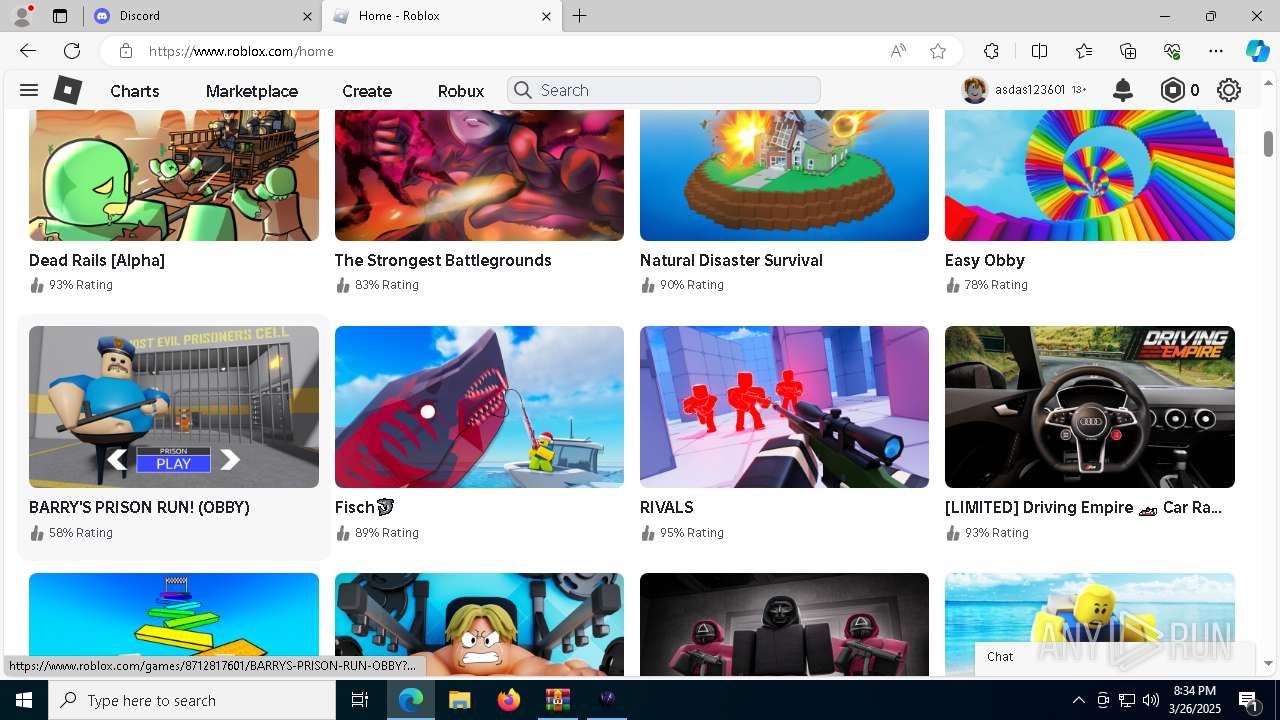Open the Windows Start menu
This screenshot has width=1280, height=720.
23,700
